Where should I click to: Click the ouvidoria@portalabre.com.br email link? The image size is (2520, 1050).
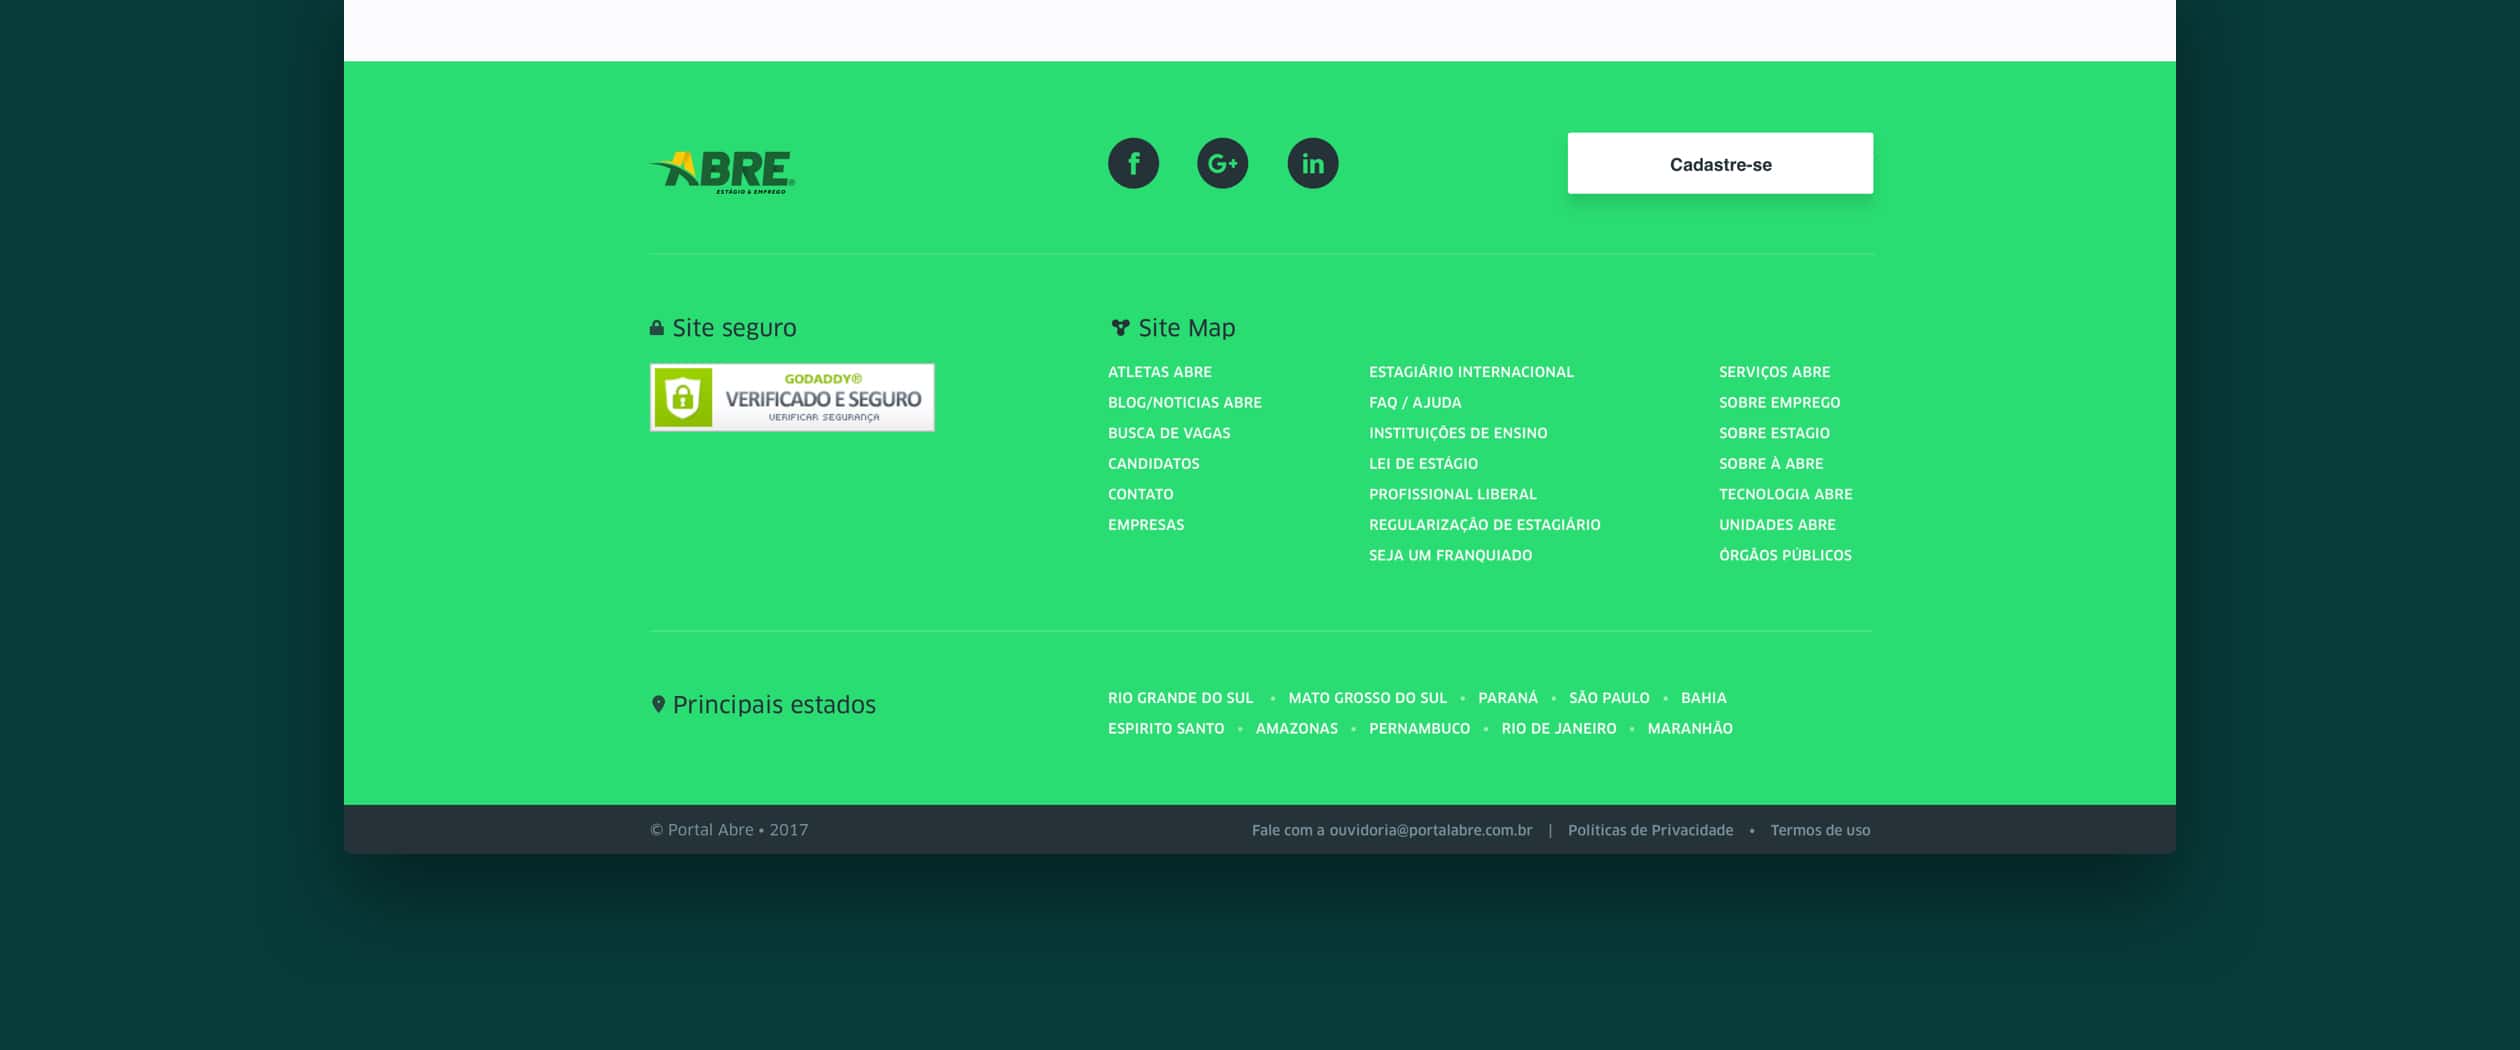point(1430,830)
